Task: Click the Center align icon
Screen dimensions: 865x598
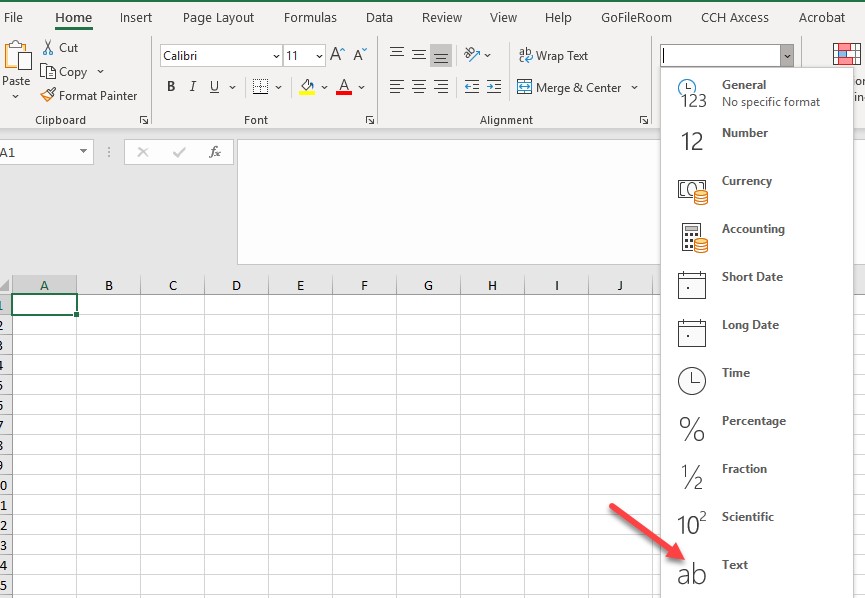Action: pos(419,87)
